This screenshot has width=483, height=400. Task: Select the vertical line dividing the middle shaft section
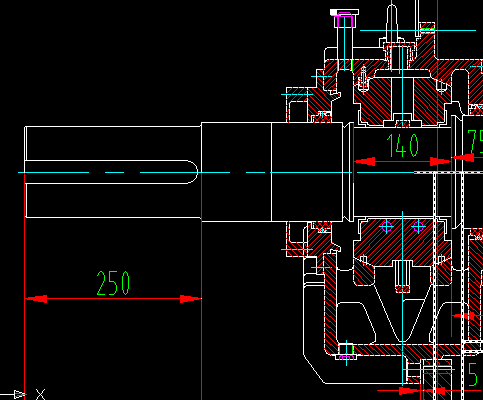271,172
